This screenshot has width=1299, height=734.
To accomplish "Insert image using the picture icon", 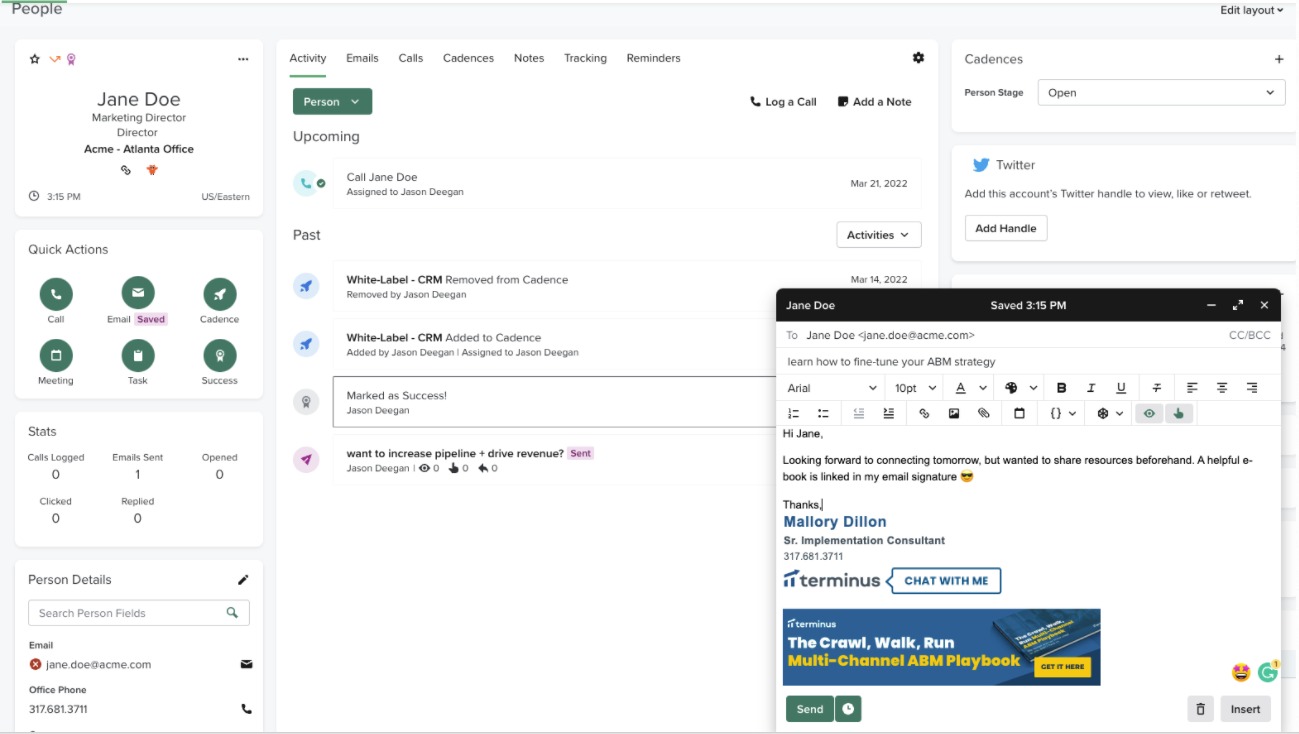I will [954, 413].
